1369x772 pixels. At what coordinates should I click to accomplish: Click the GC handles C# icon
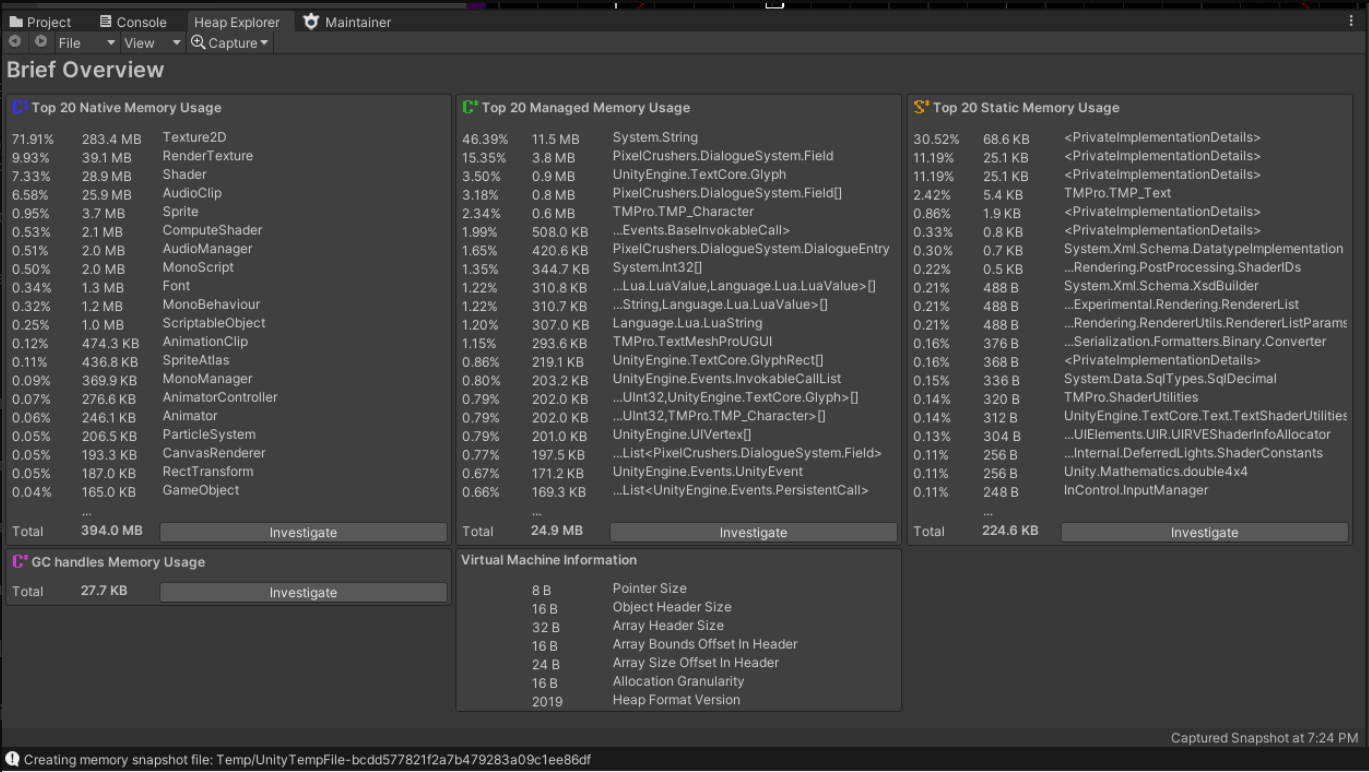[x=19, y=562]
